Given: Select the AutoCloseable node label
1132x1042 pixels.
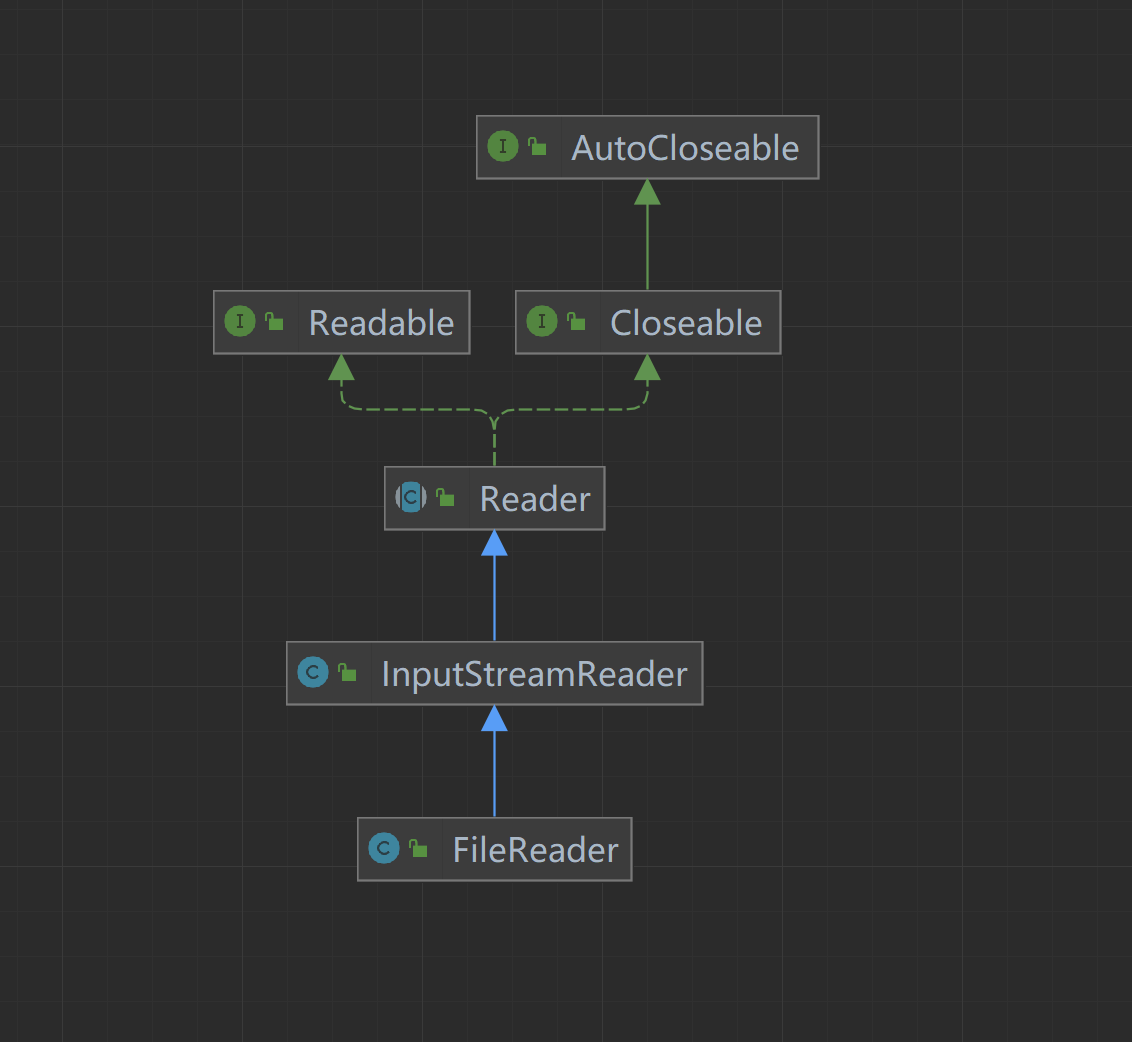Looking at the screenshot, I should pyautogui.click(x=685, y=148).
